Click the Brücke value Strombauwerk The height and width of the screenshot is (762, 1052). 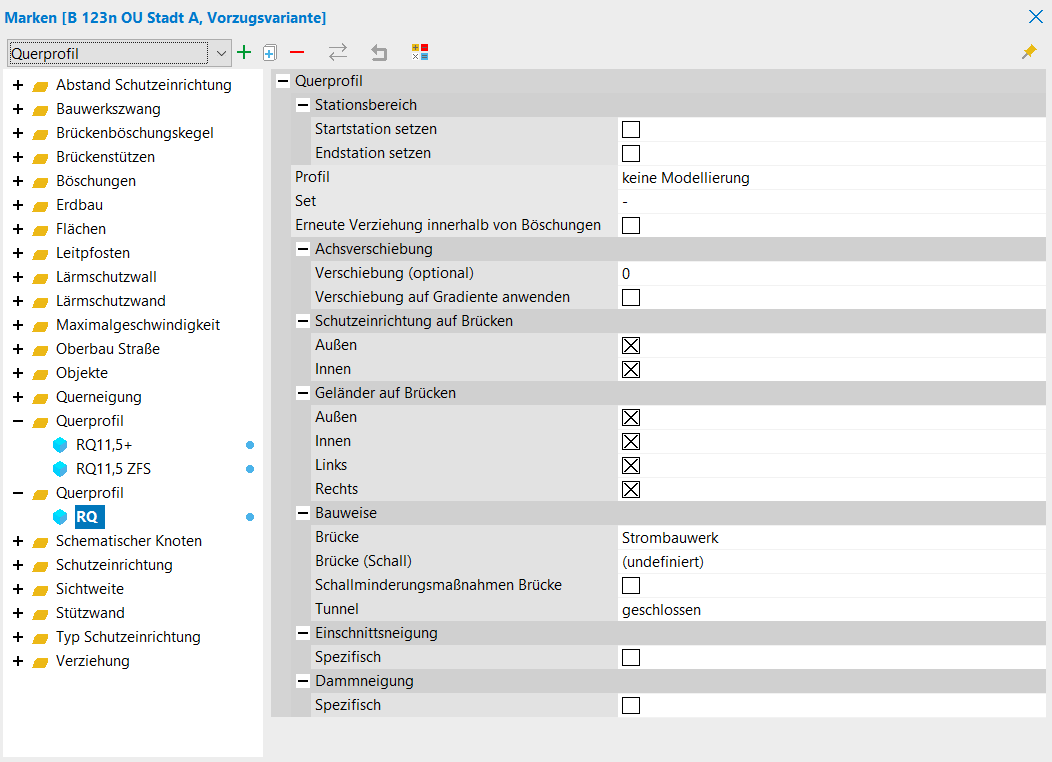[x=670, y=538]
